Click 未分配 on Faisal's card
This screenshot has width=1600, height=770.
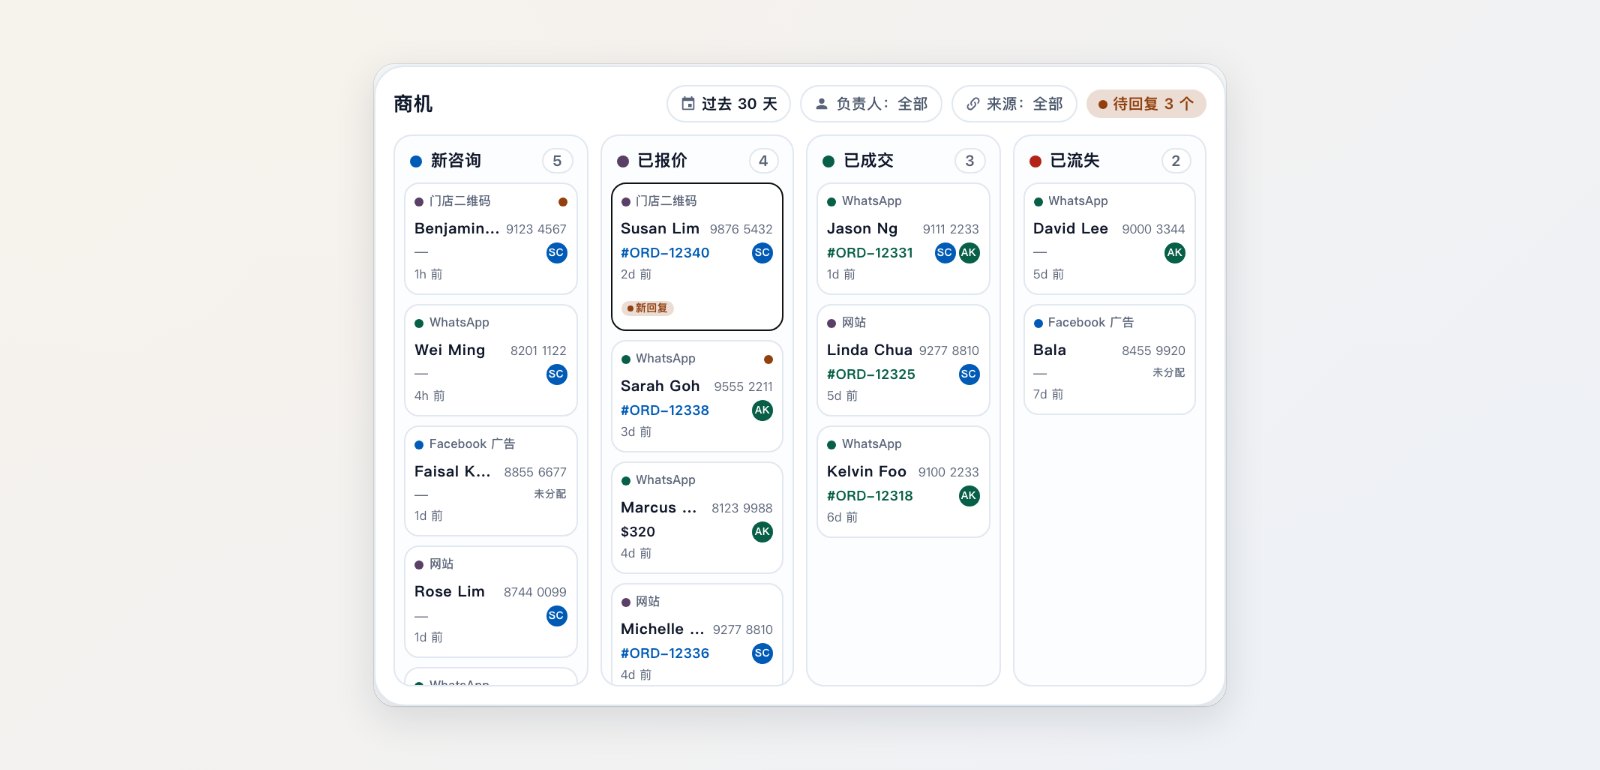(x=550, y=494)
